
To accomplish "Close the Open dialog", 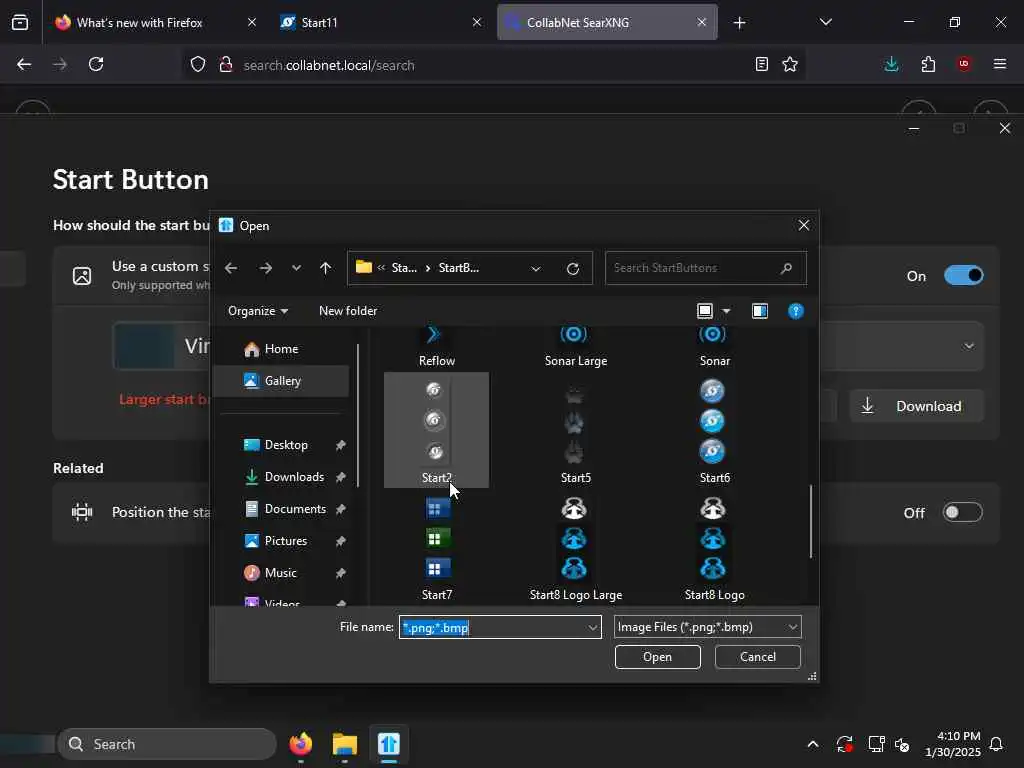I will coord(803,225).
